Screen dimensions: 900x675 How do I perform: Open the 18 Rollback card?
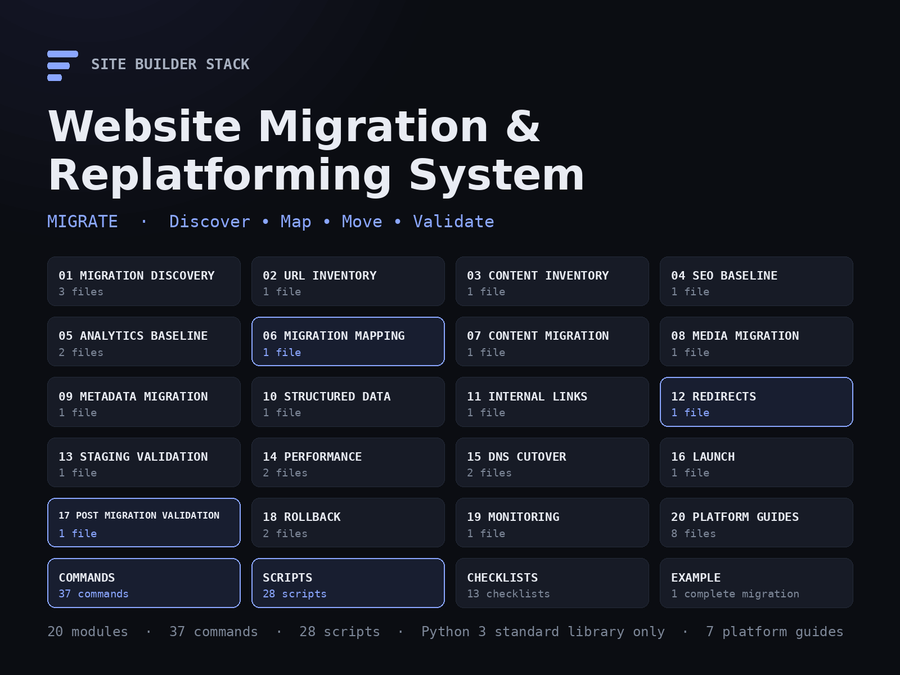pyautogui.click(x=348, y=522)
